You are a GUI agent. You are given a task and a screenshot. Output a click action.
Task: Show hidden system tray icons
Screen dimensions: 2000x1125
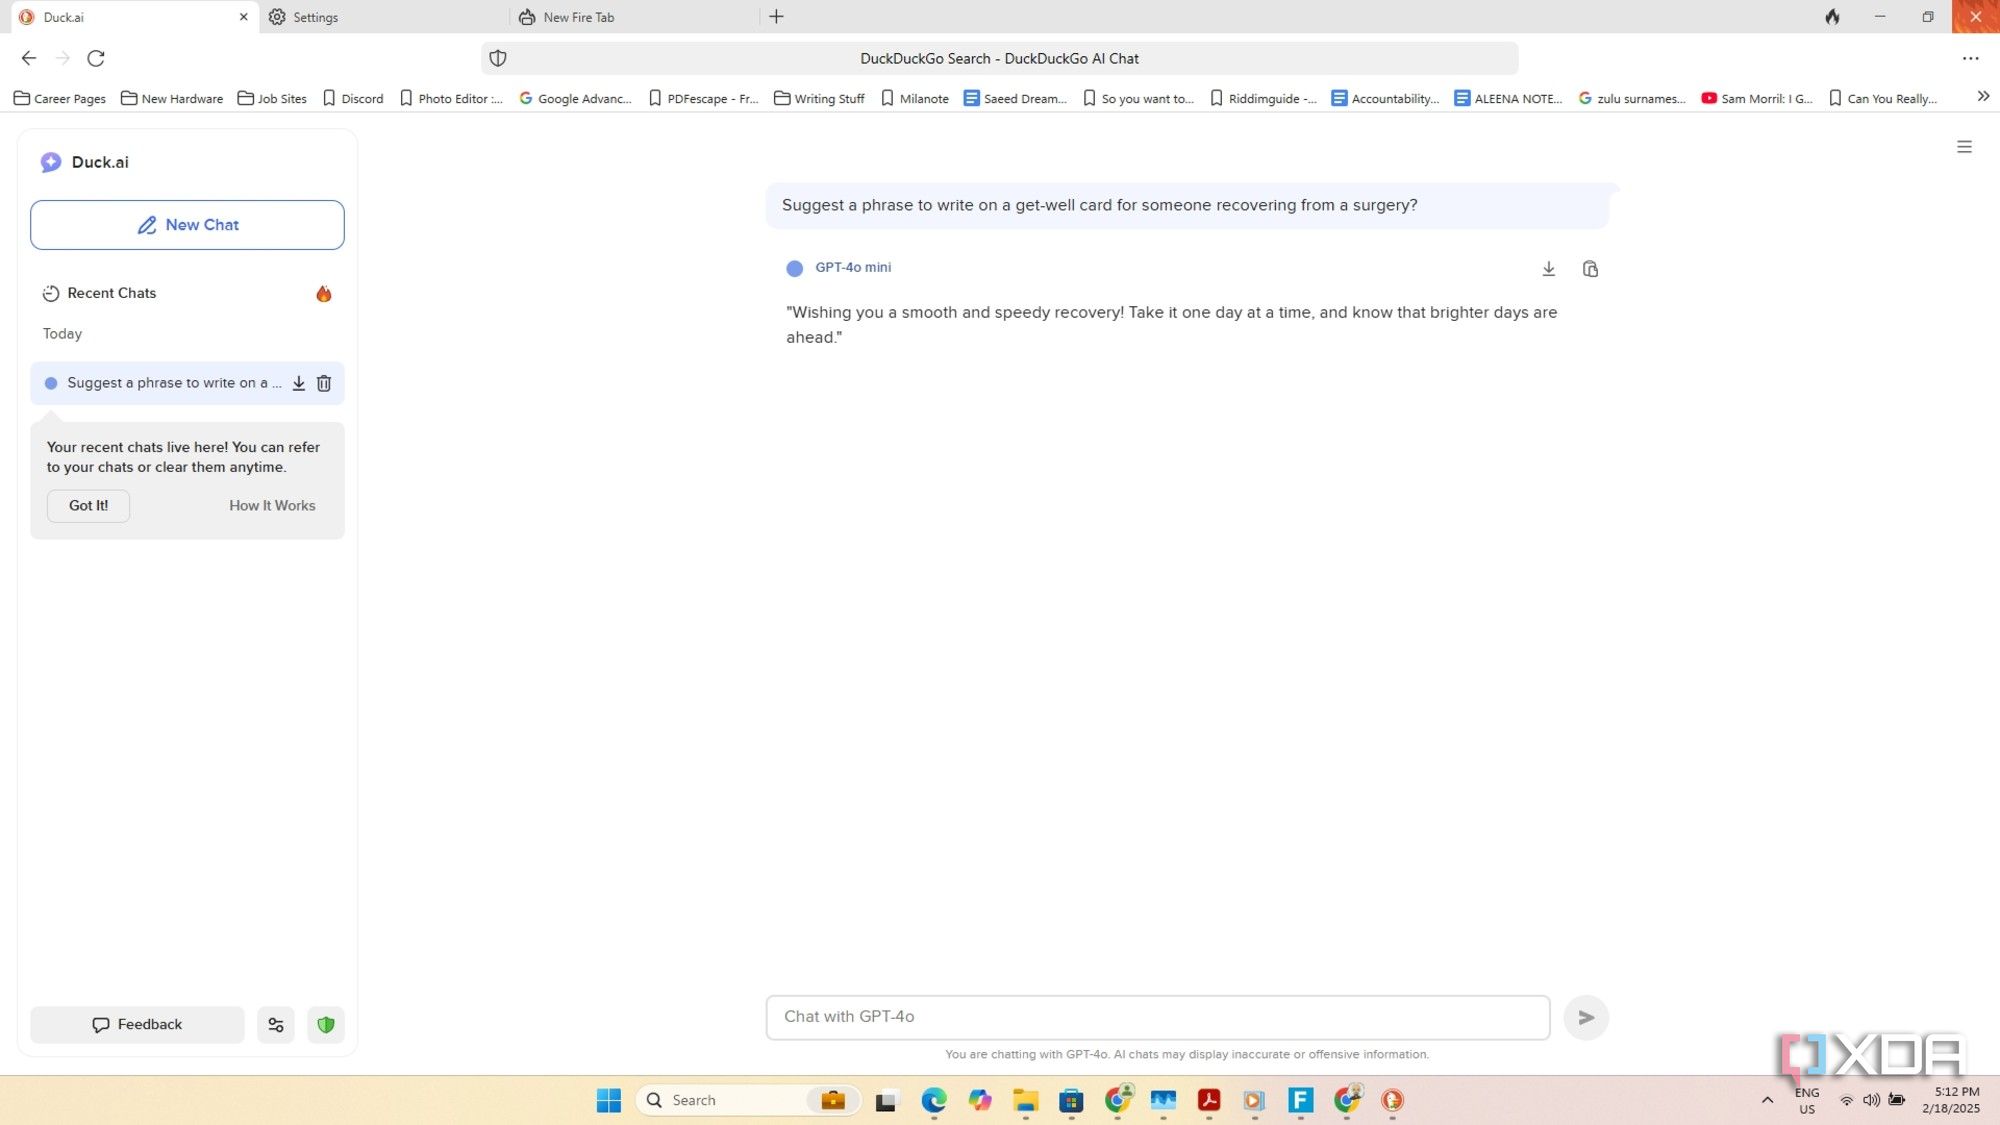[x=1767, y=1100]
